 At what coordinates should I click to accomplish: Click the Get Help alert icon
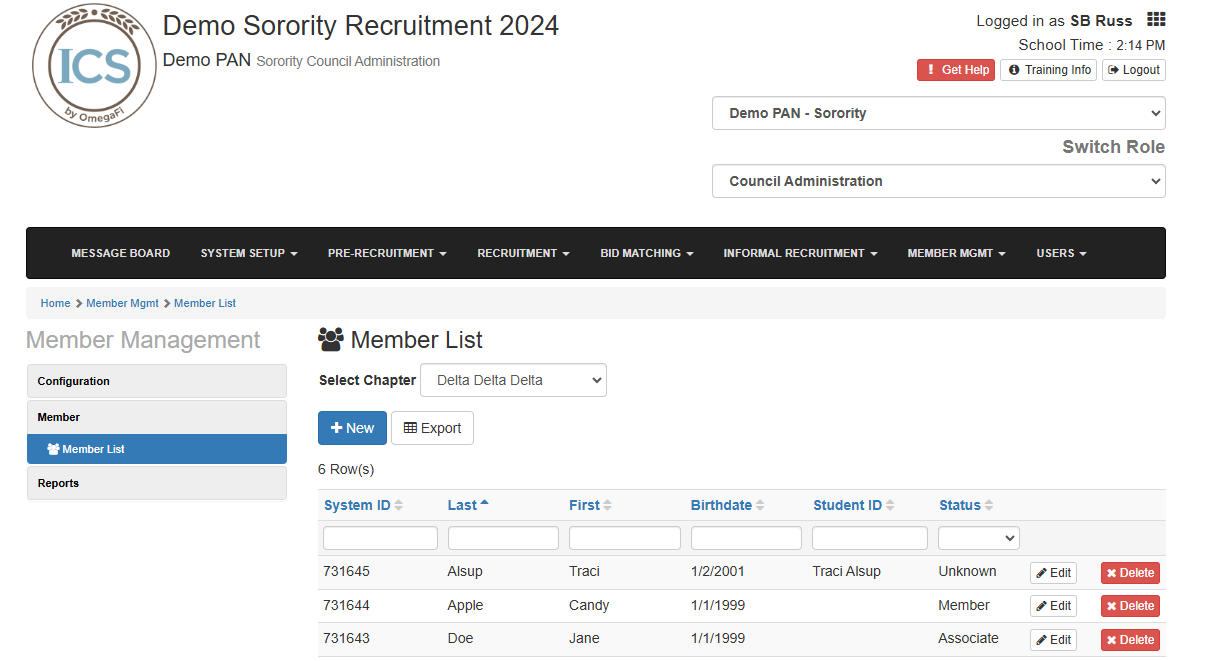click(x=930, y=70)
